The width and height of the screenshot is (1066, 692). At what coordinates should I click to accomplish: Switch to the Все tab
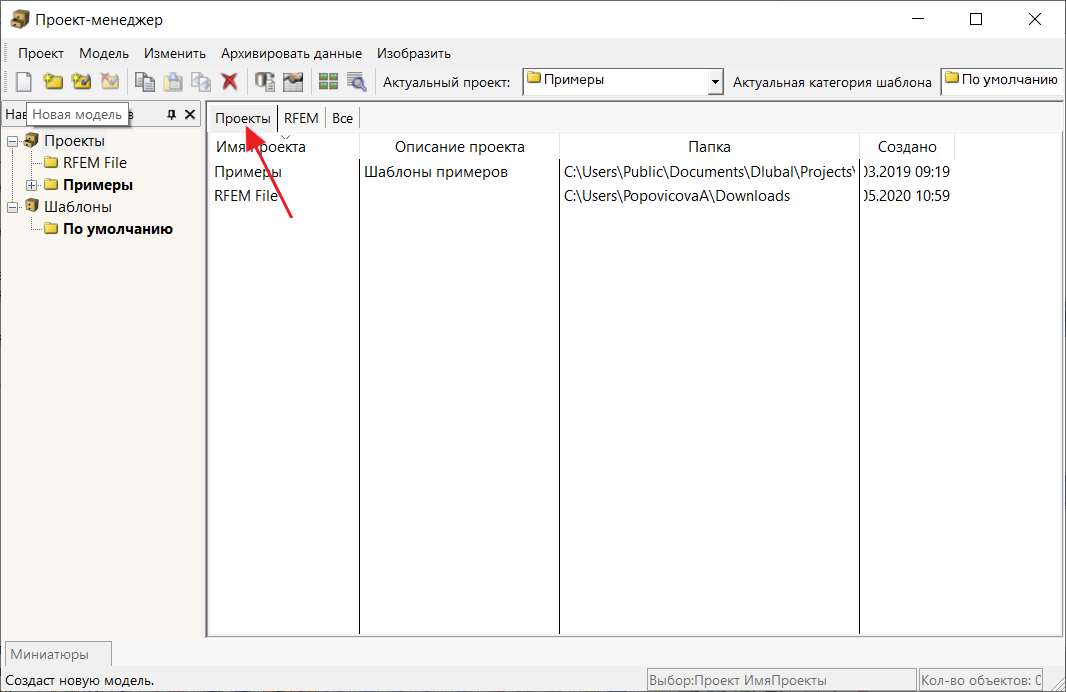pyautogui.click(x=342, y=118)
